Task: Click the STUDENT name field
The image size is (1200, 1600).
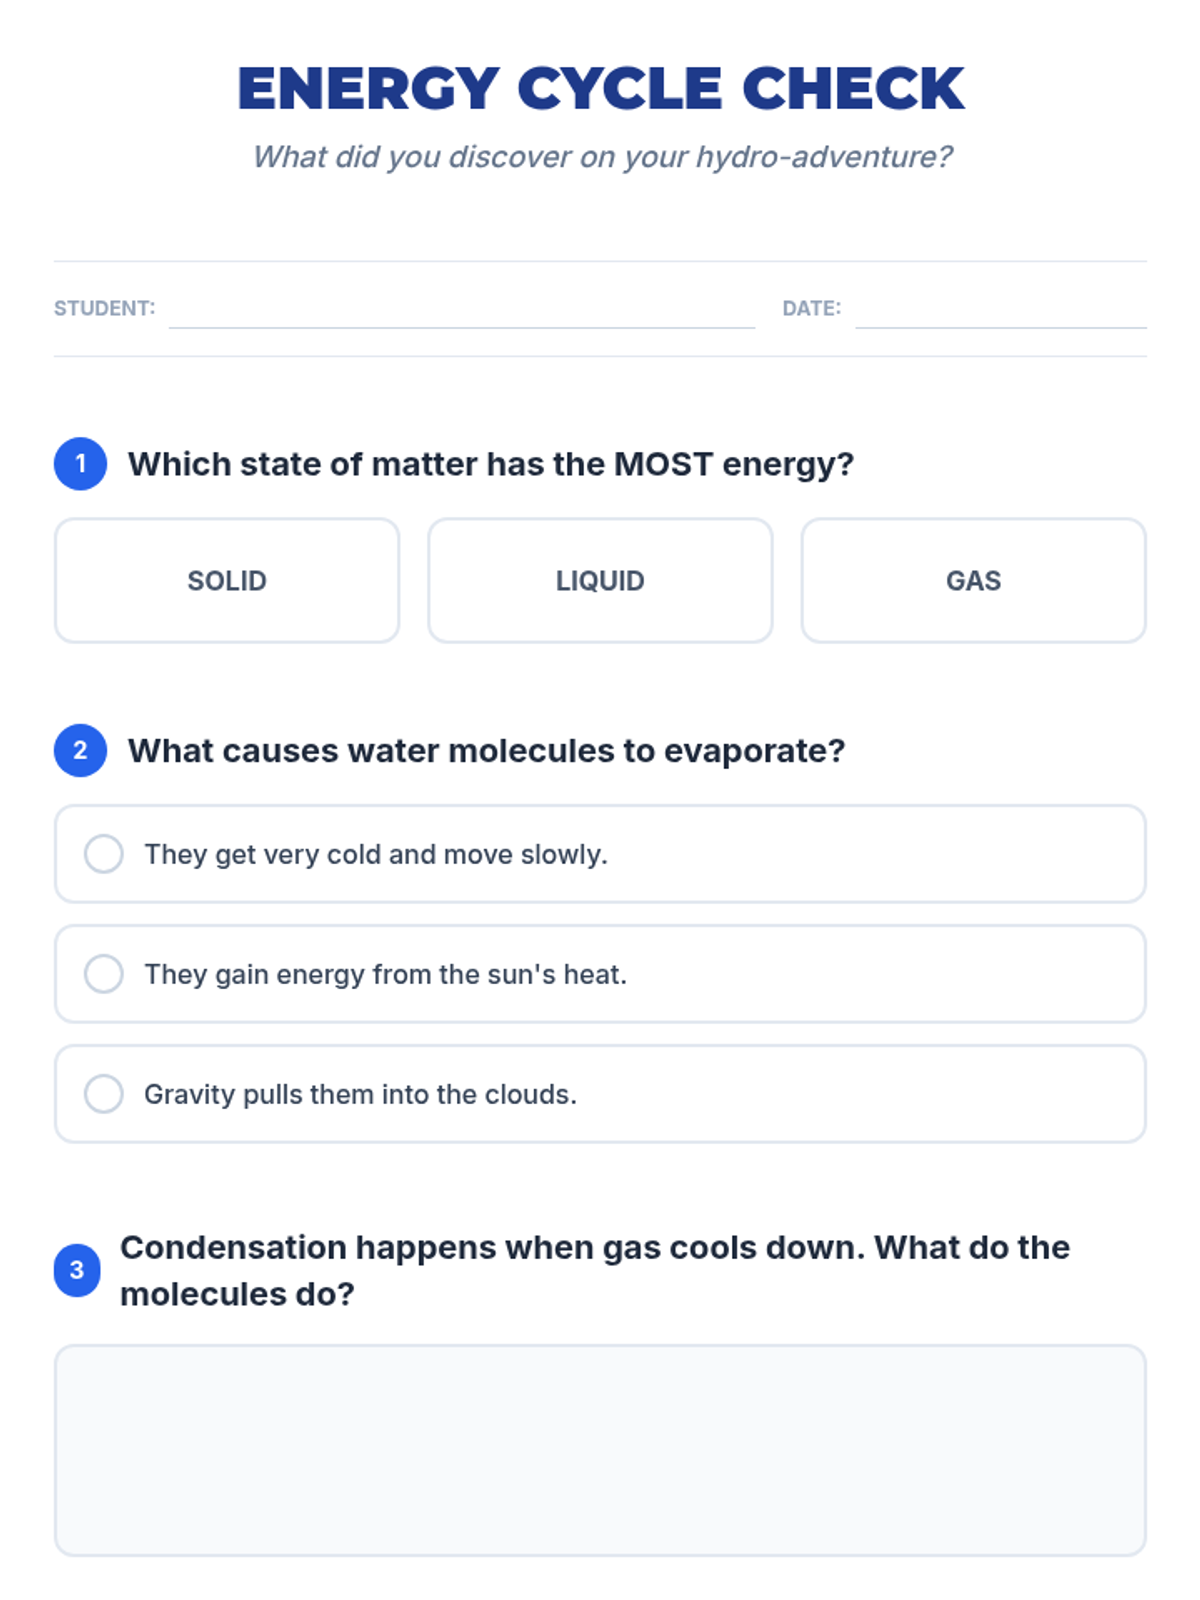Action: [462, 308]
